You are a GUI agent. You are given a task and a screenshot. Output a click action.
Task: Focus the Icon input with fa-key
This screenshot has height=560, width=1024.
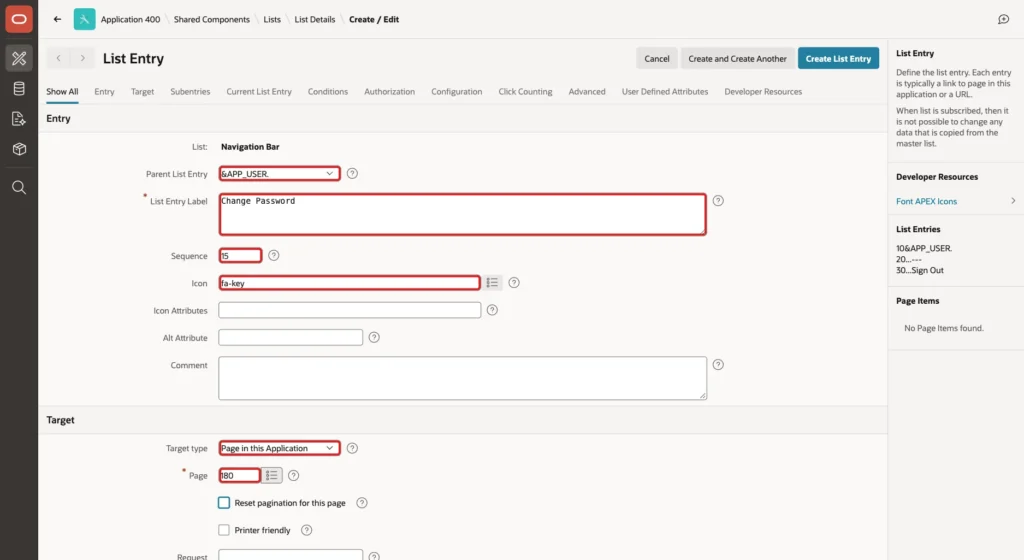pos(349,283)
